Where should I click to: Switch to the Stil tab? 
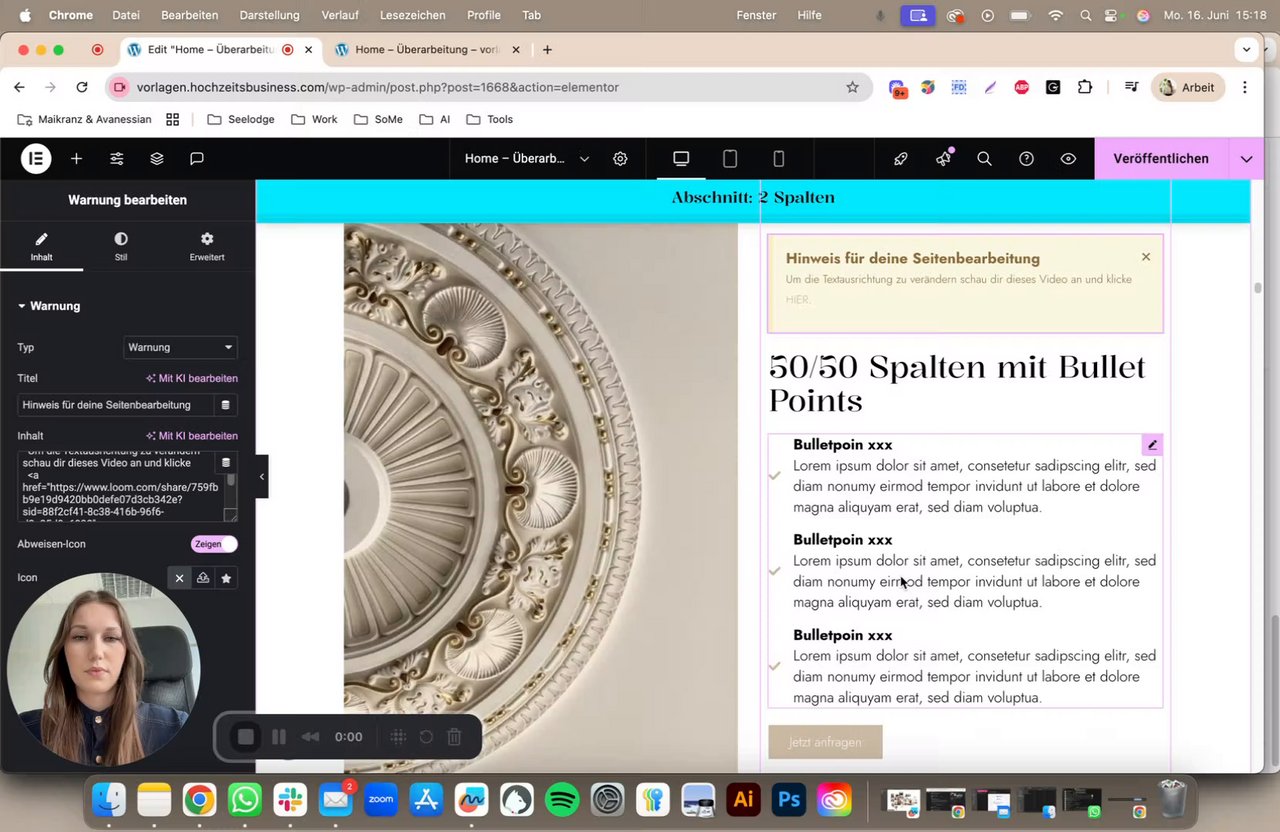point(121,246)
